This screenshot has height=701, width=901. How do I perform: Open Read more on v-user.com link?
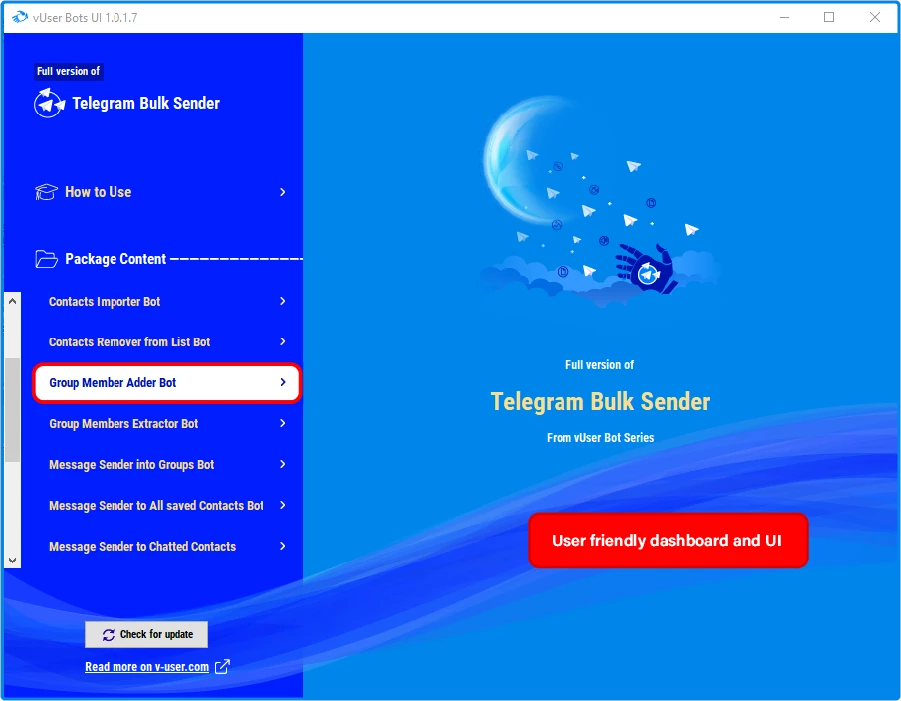(147, 667)
